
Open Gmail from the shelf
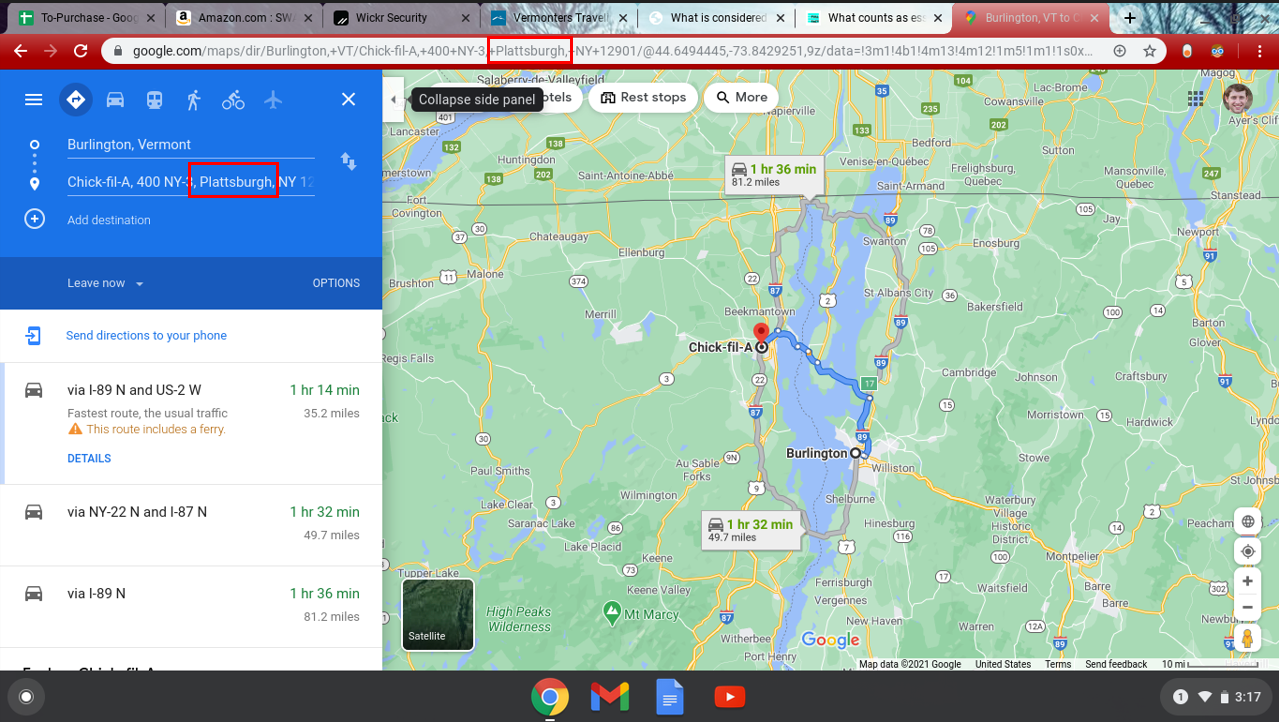pyautogui.click(x=610, y=697)
